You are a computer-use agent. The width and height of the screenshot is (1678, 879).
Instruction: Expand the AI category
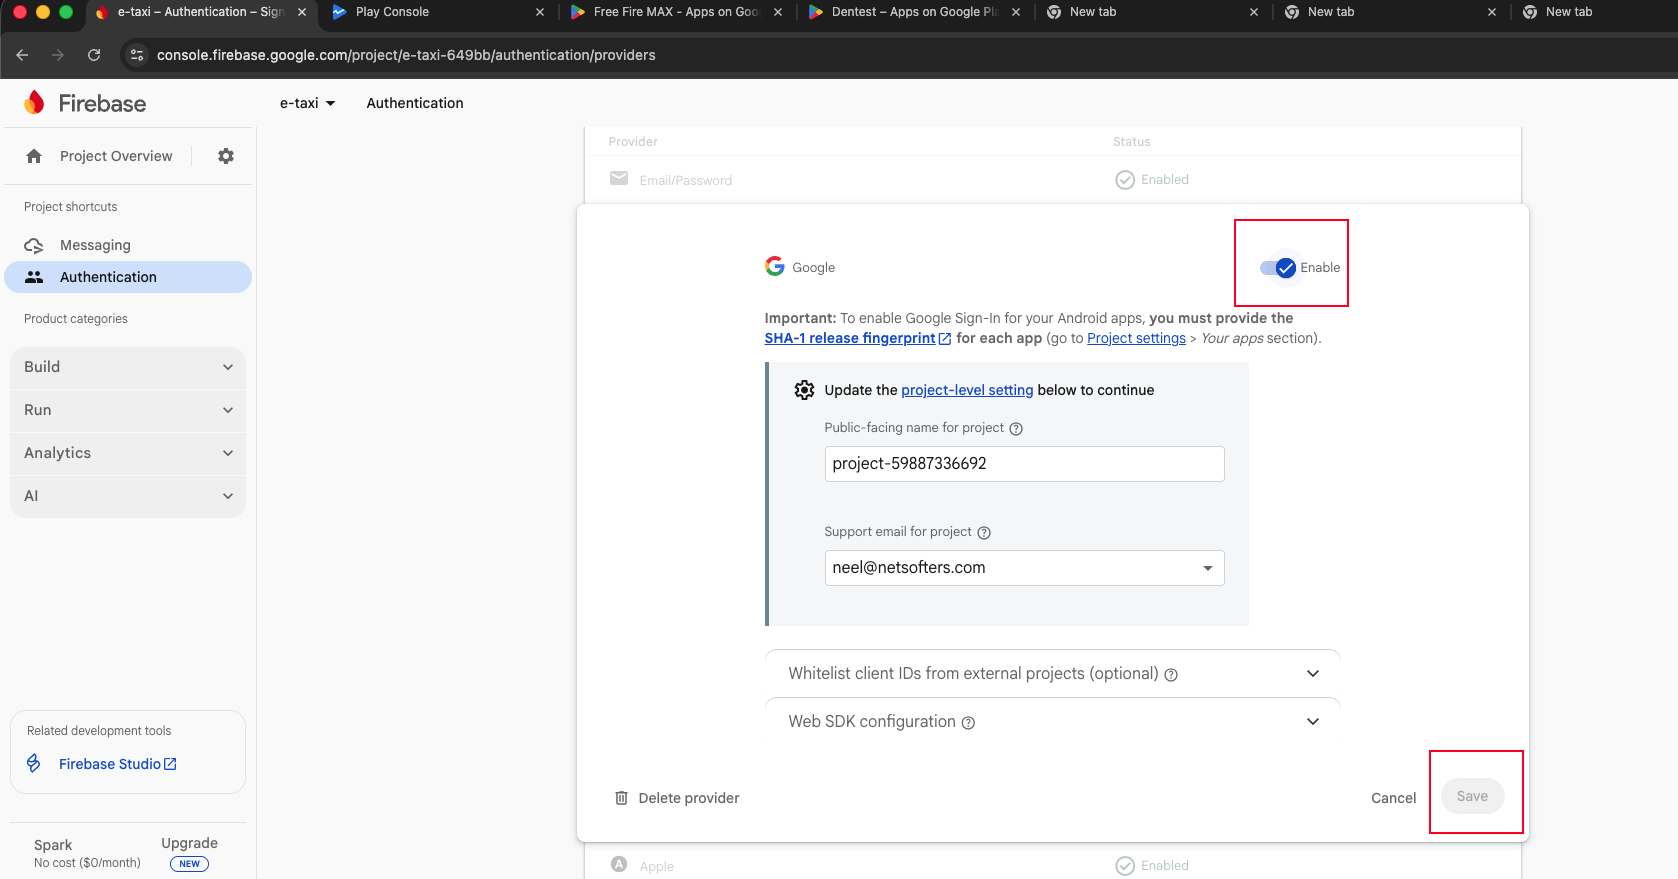pos(128,496)
